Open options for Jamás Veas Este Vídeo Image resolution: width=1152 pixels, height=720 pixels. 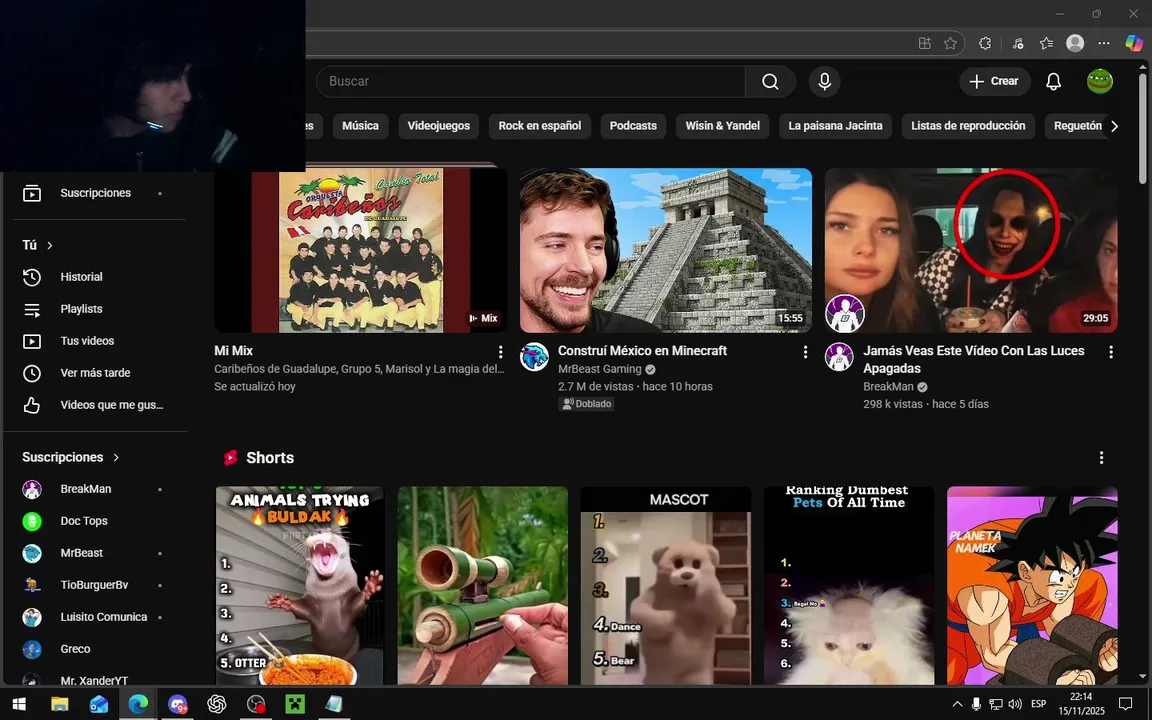[1111, 352]
